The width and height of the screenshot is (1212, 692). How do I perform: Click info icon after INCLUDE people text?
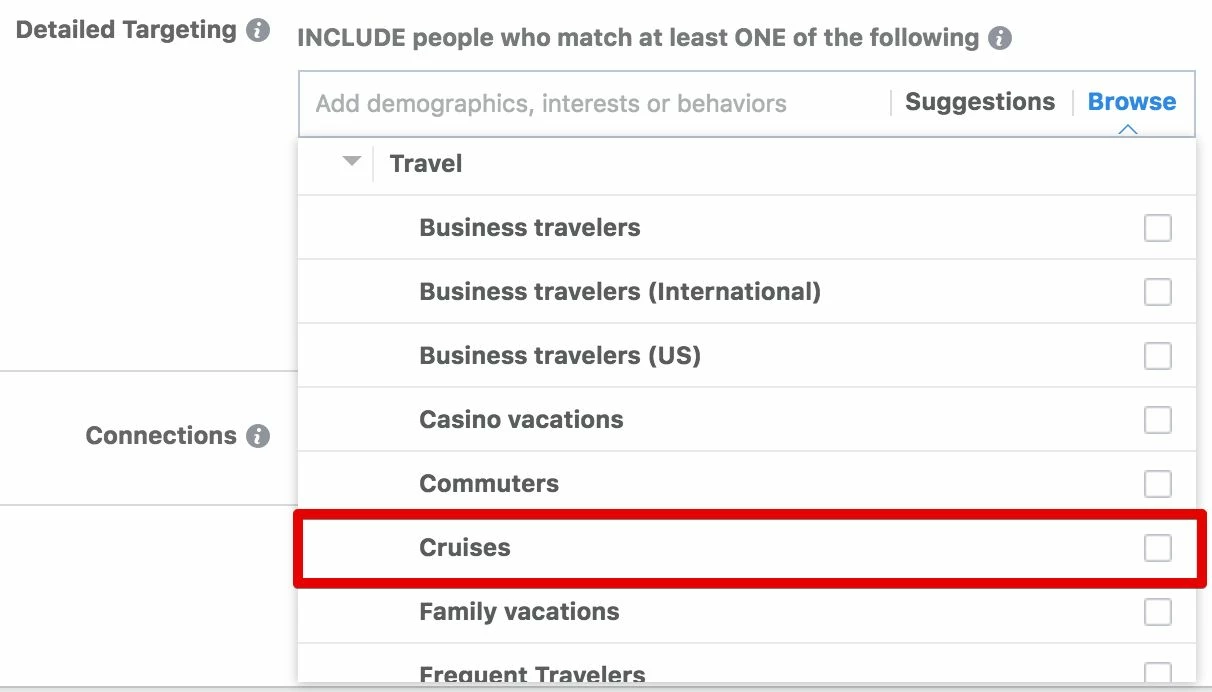coord(999,39)
